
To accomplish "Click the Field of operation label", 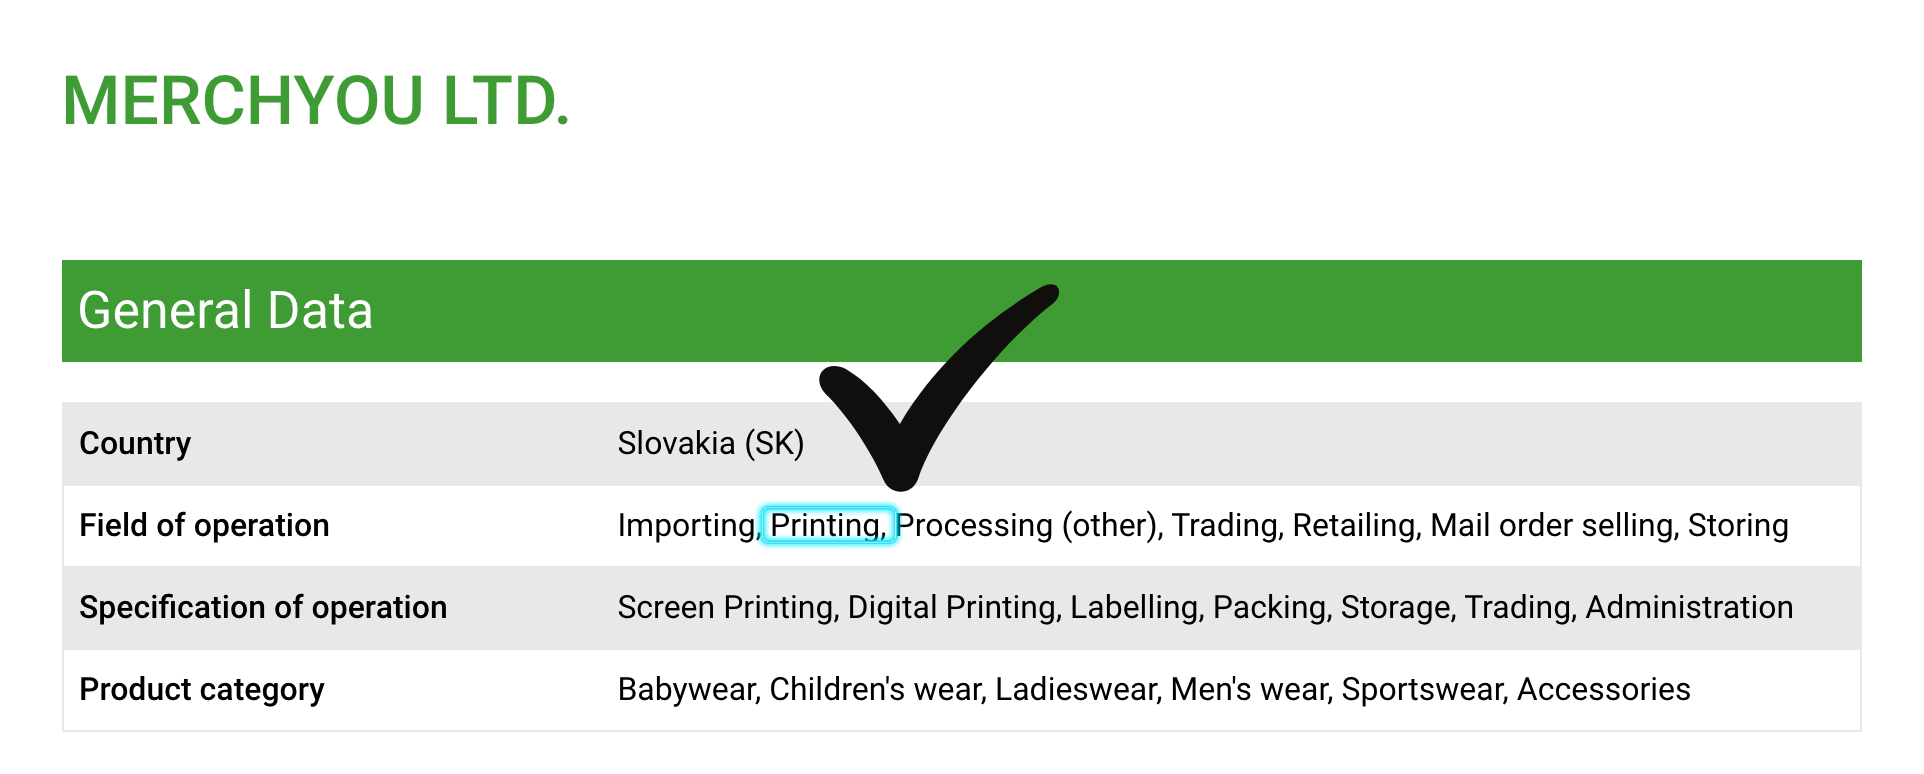I will click(204, 525).
